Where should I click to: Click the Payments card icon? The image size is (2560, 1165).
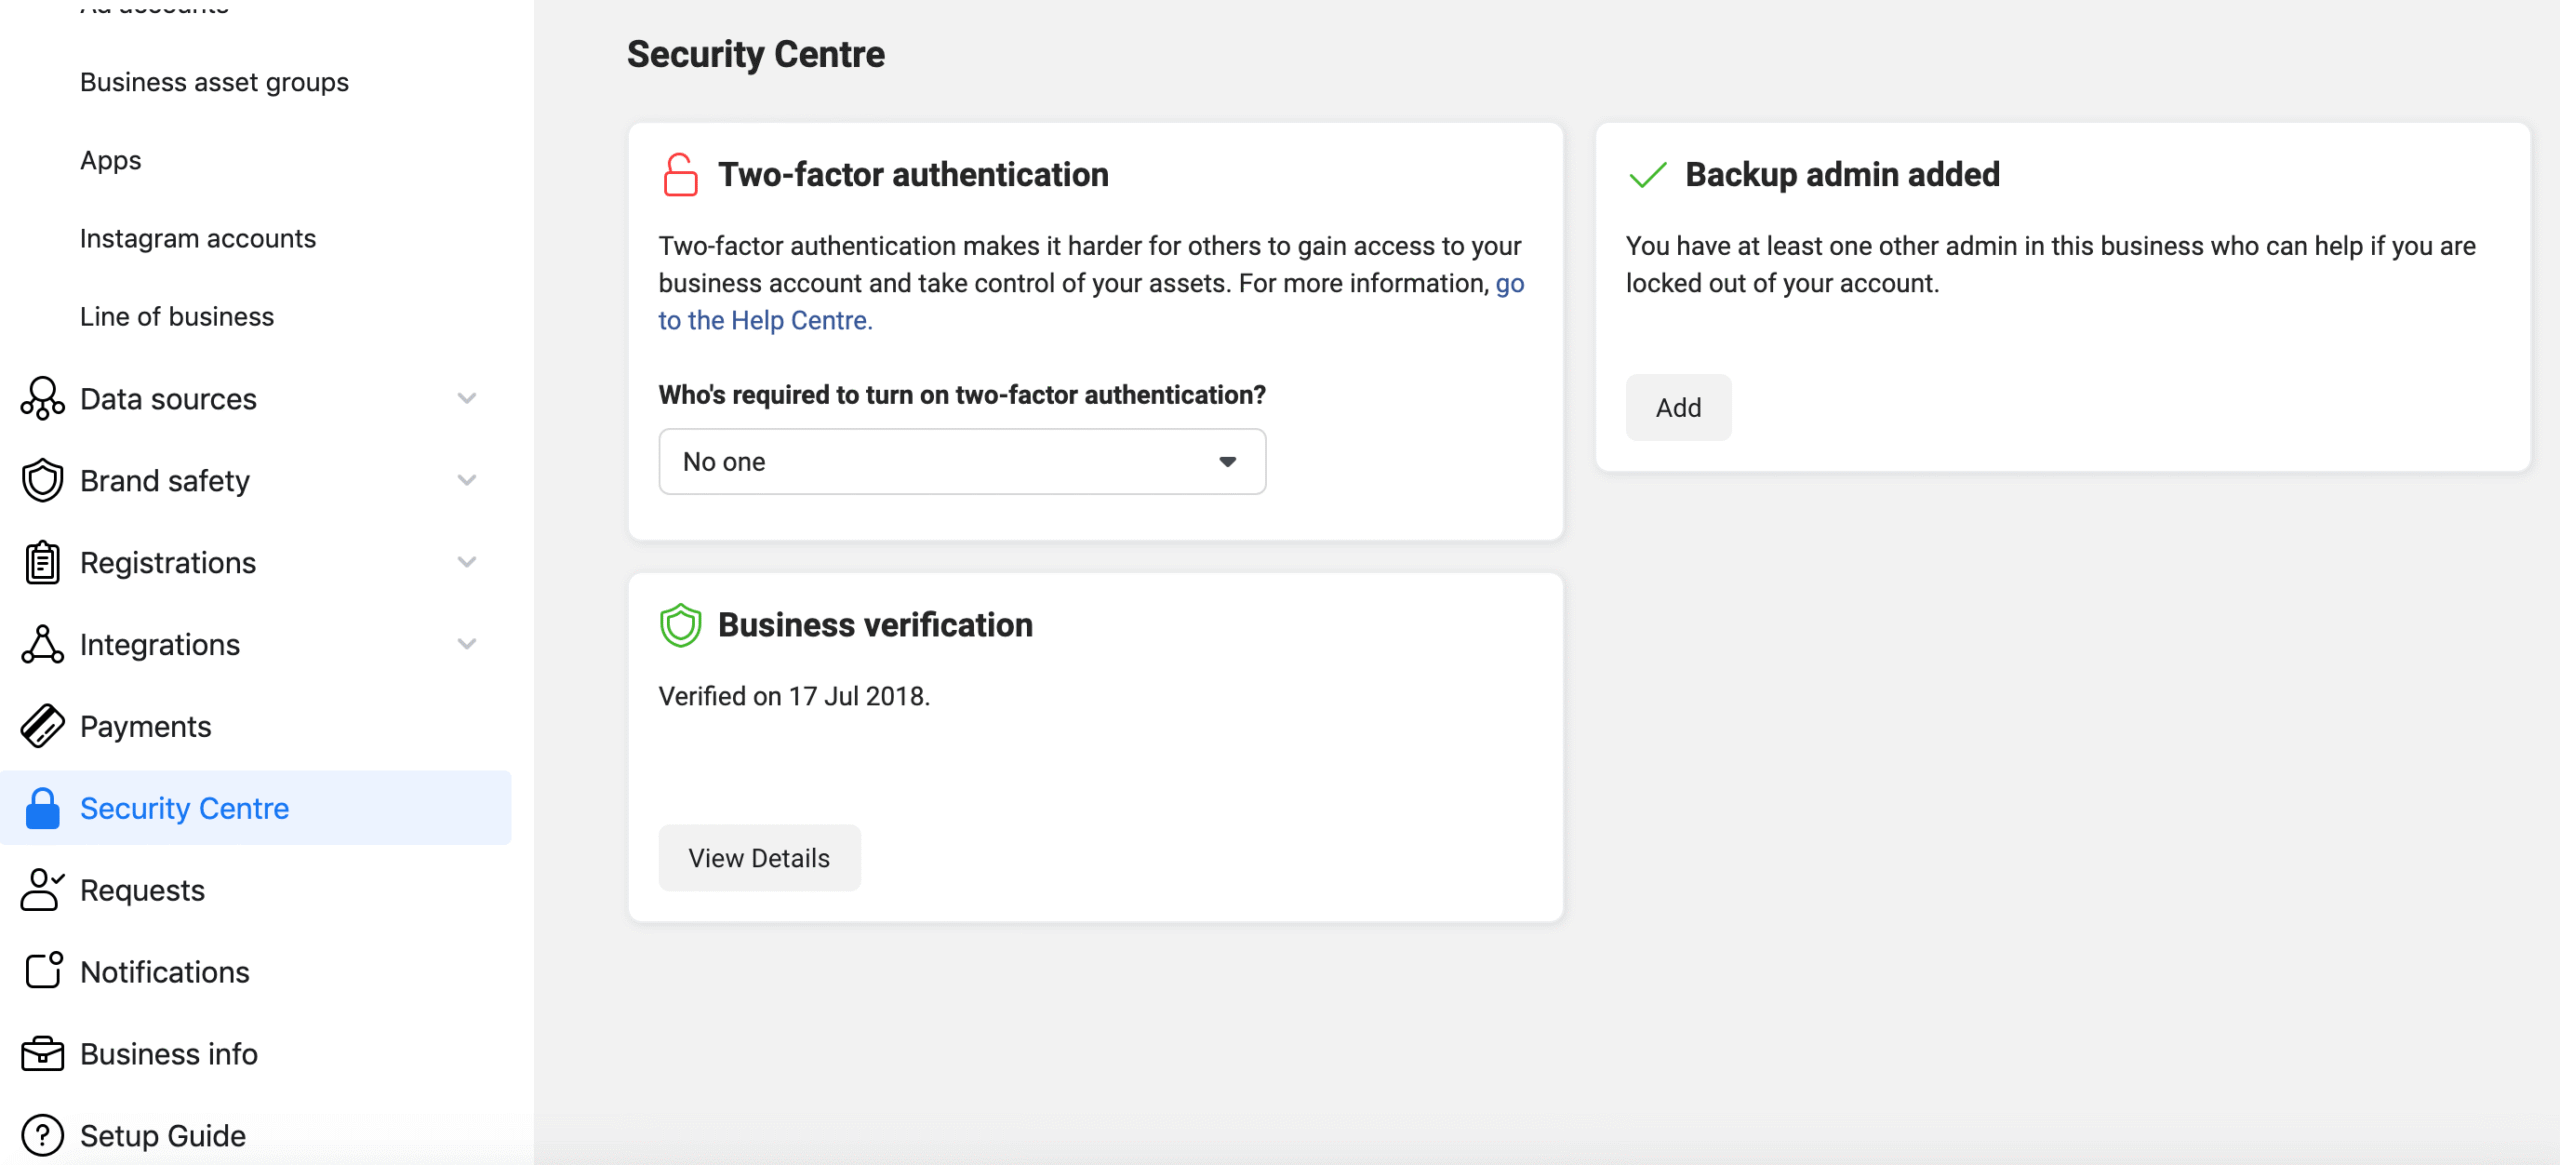[42, 726]
